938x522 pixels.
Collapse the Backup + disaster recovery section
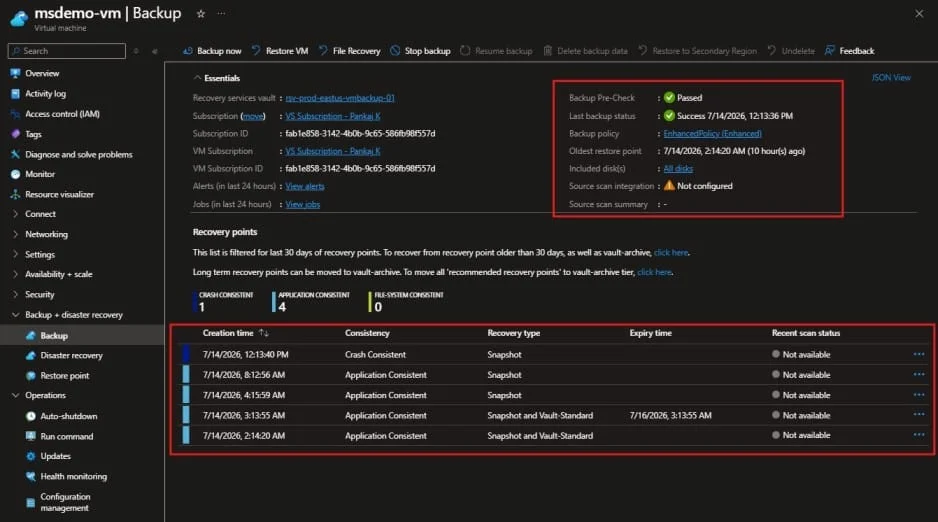pos(16,315)
